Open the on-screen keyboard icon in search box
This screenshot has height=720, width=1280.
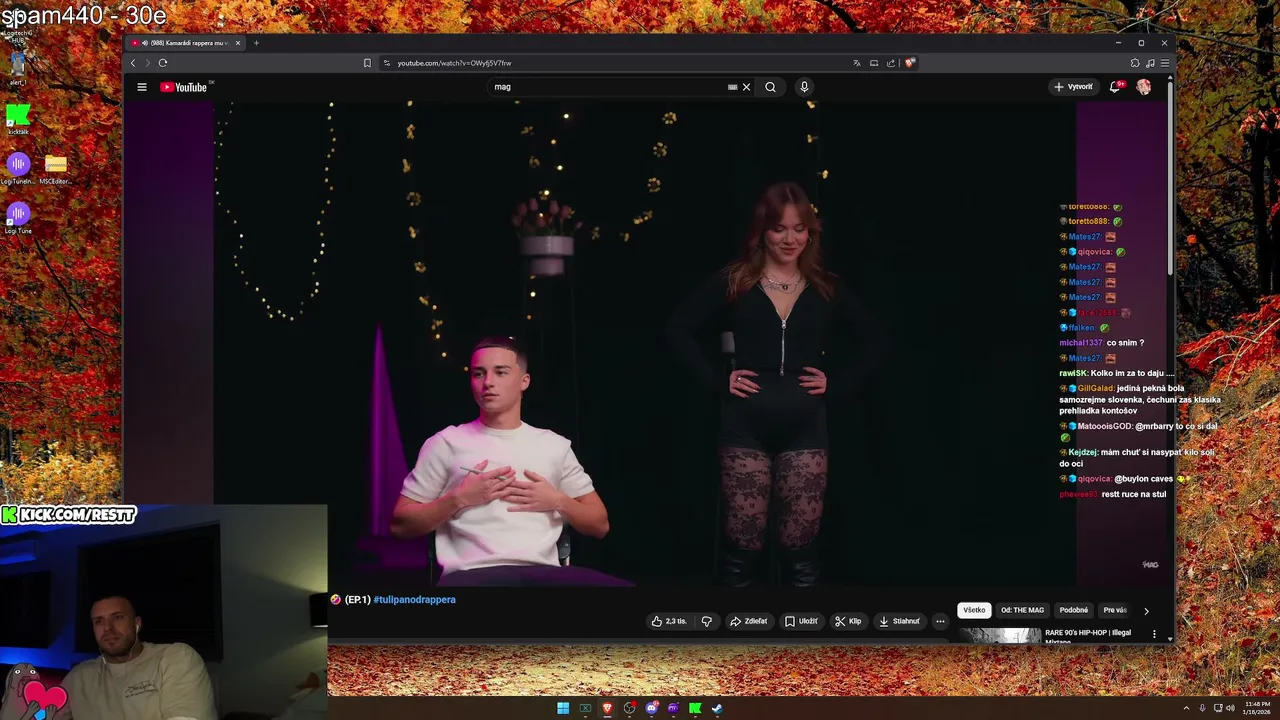click(x=733, y=87)
